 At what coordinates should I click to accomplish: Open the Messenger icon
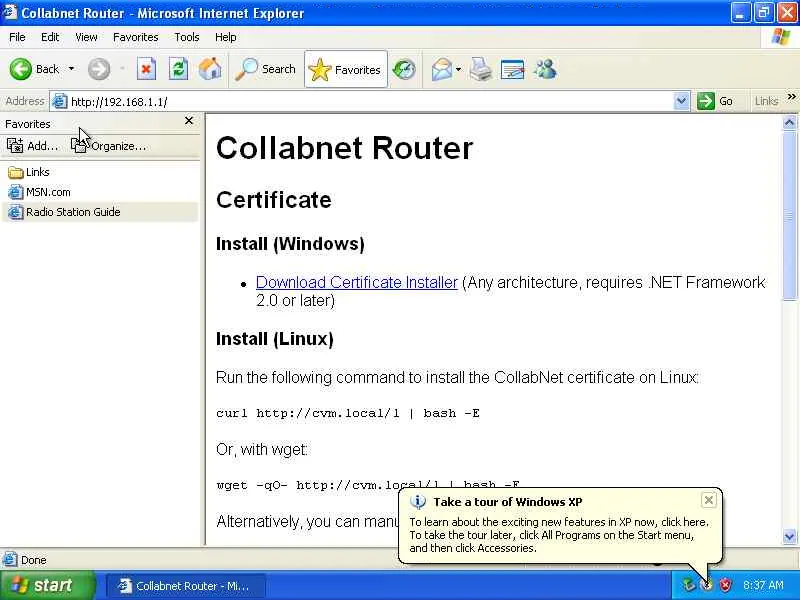(x=545, y=69)
